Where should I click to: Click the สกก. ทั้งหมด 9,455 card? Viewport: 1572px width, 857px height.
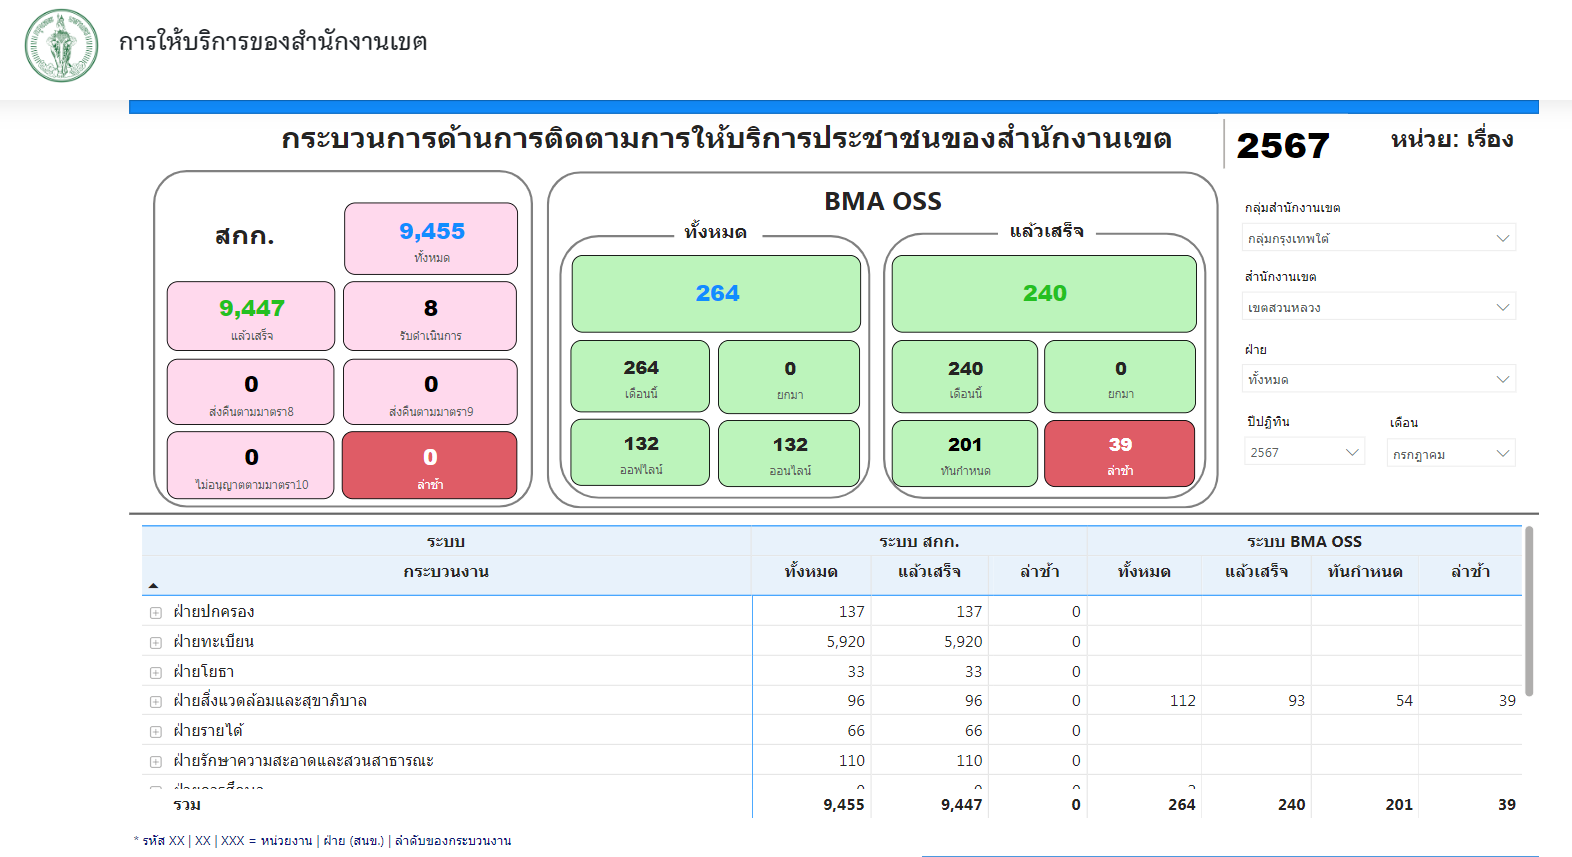click(x=431, y=239)
